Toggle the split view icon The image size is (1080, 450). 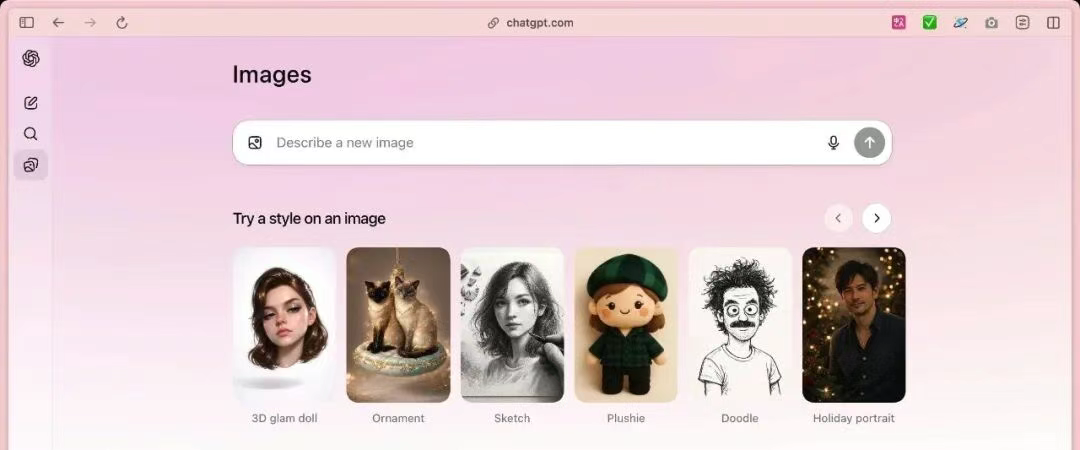(x=1053, y=23)
